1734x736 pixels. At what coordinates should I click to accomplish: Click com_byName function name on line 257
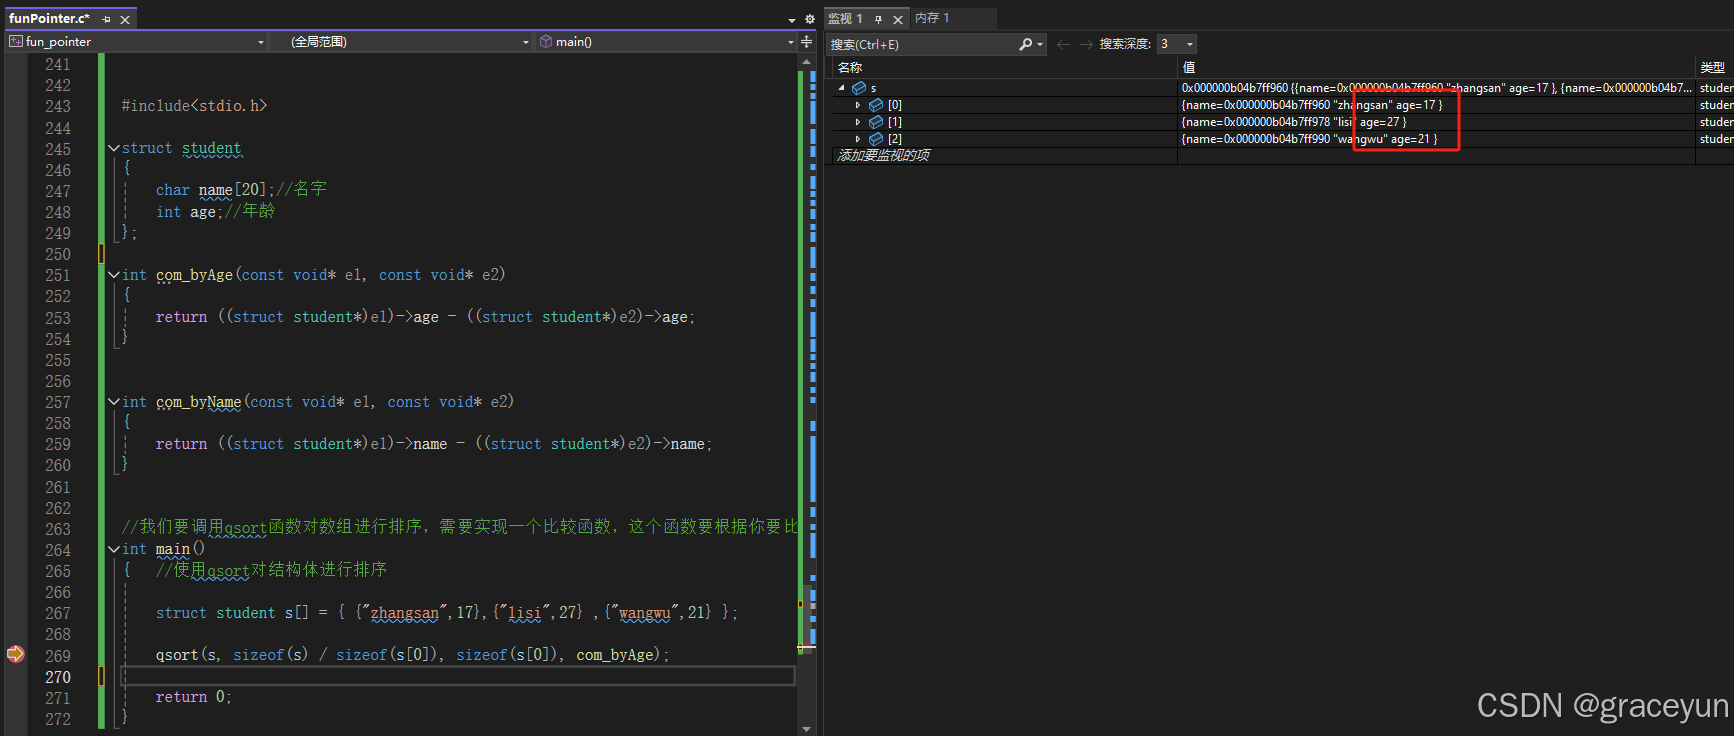pos(198,402)
